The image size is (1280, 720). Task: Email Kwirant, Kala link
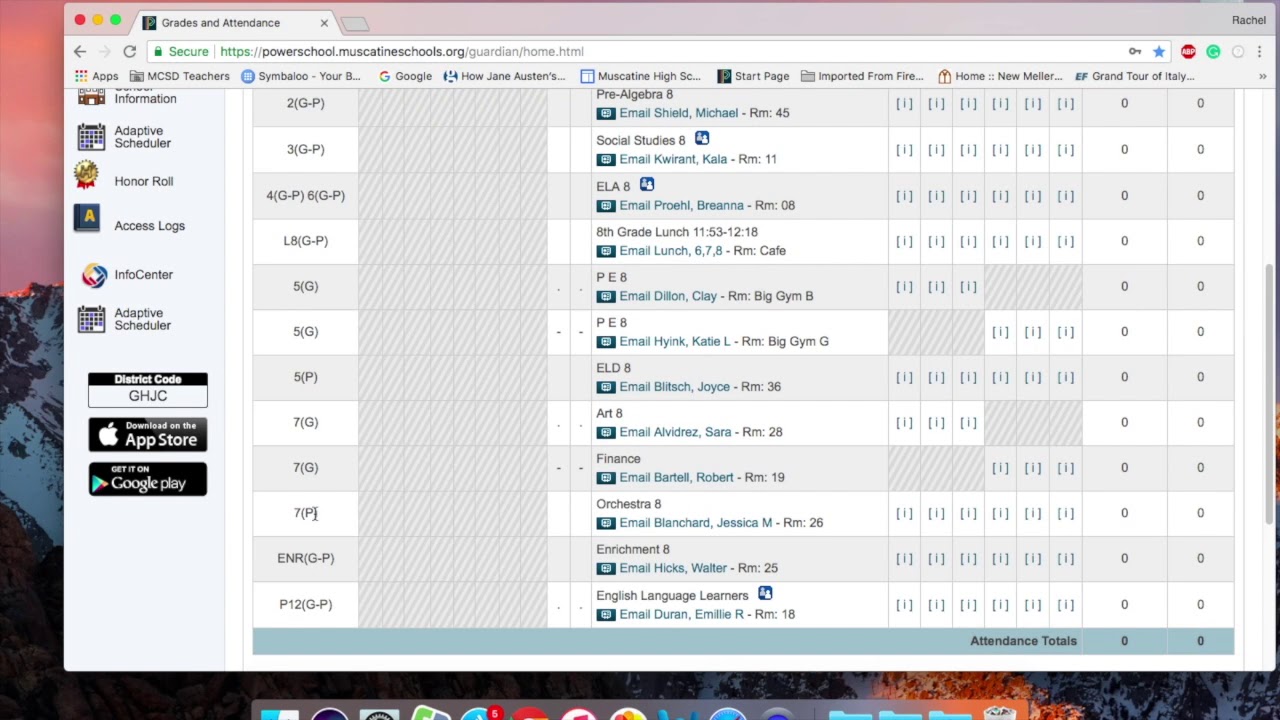coord(673,159)
